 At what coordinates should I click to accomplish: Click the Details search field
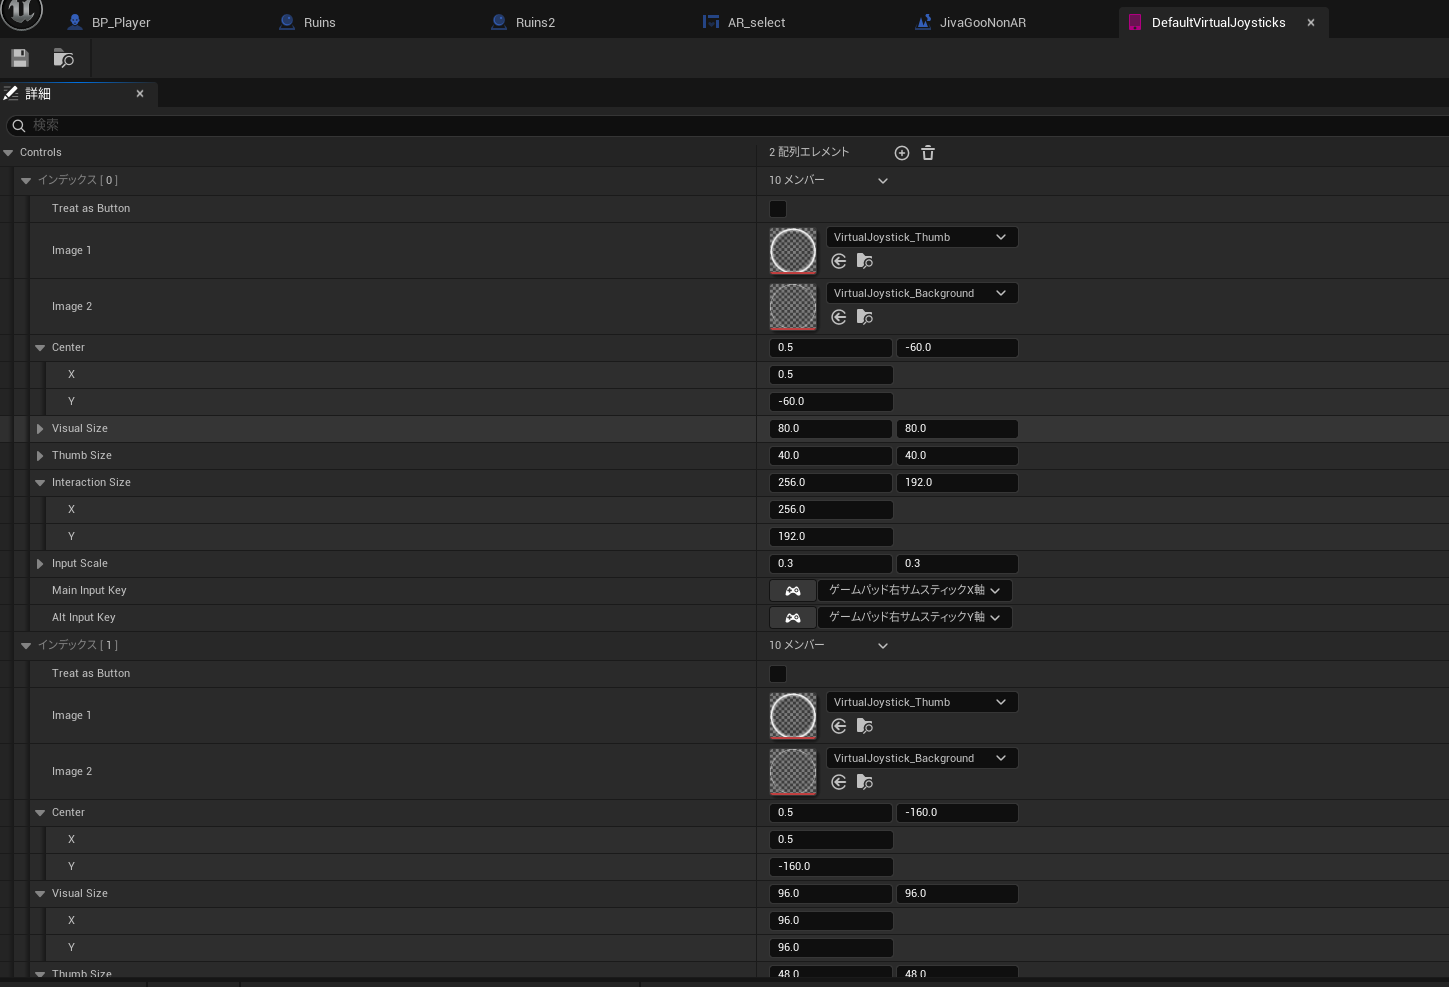700,125
